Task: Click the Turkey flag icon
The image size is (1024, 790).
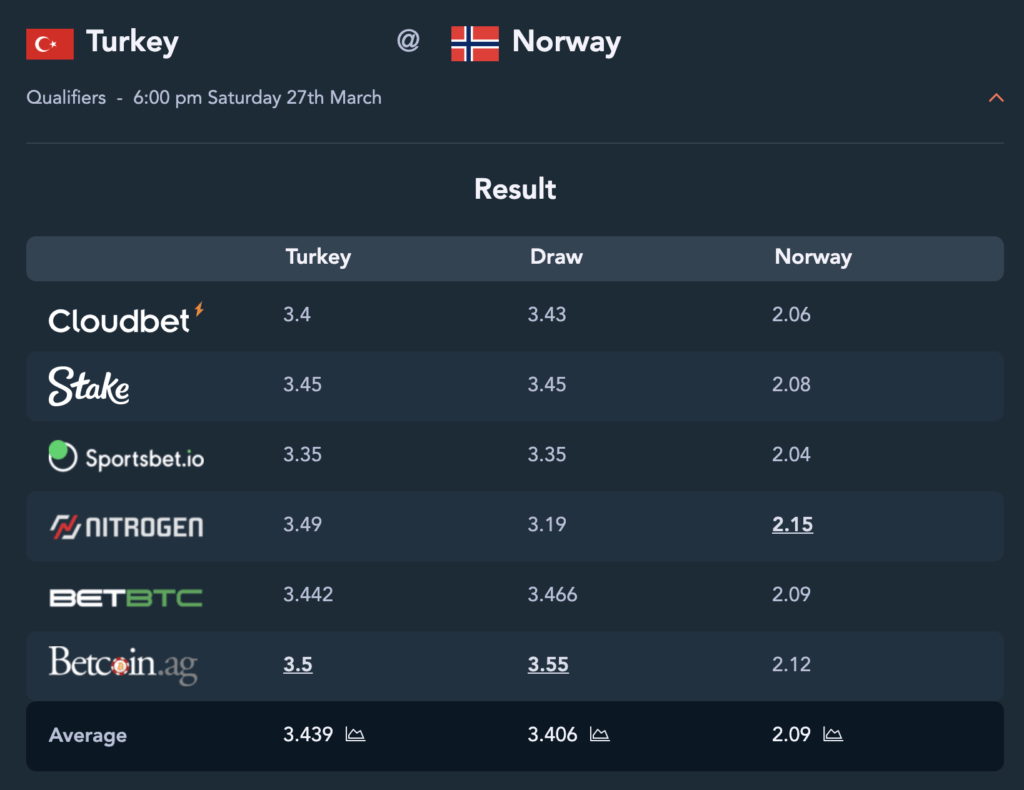Action: pos(50,44)
